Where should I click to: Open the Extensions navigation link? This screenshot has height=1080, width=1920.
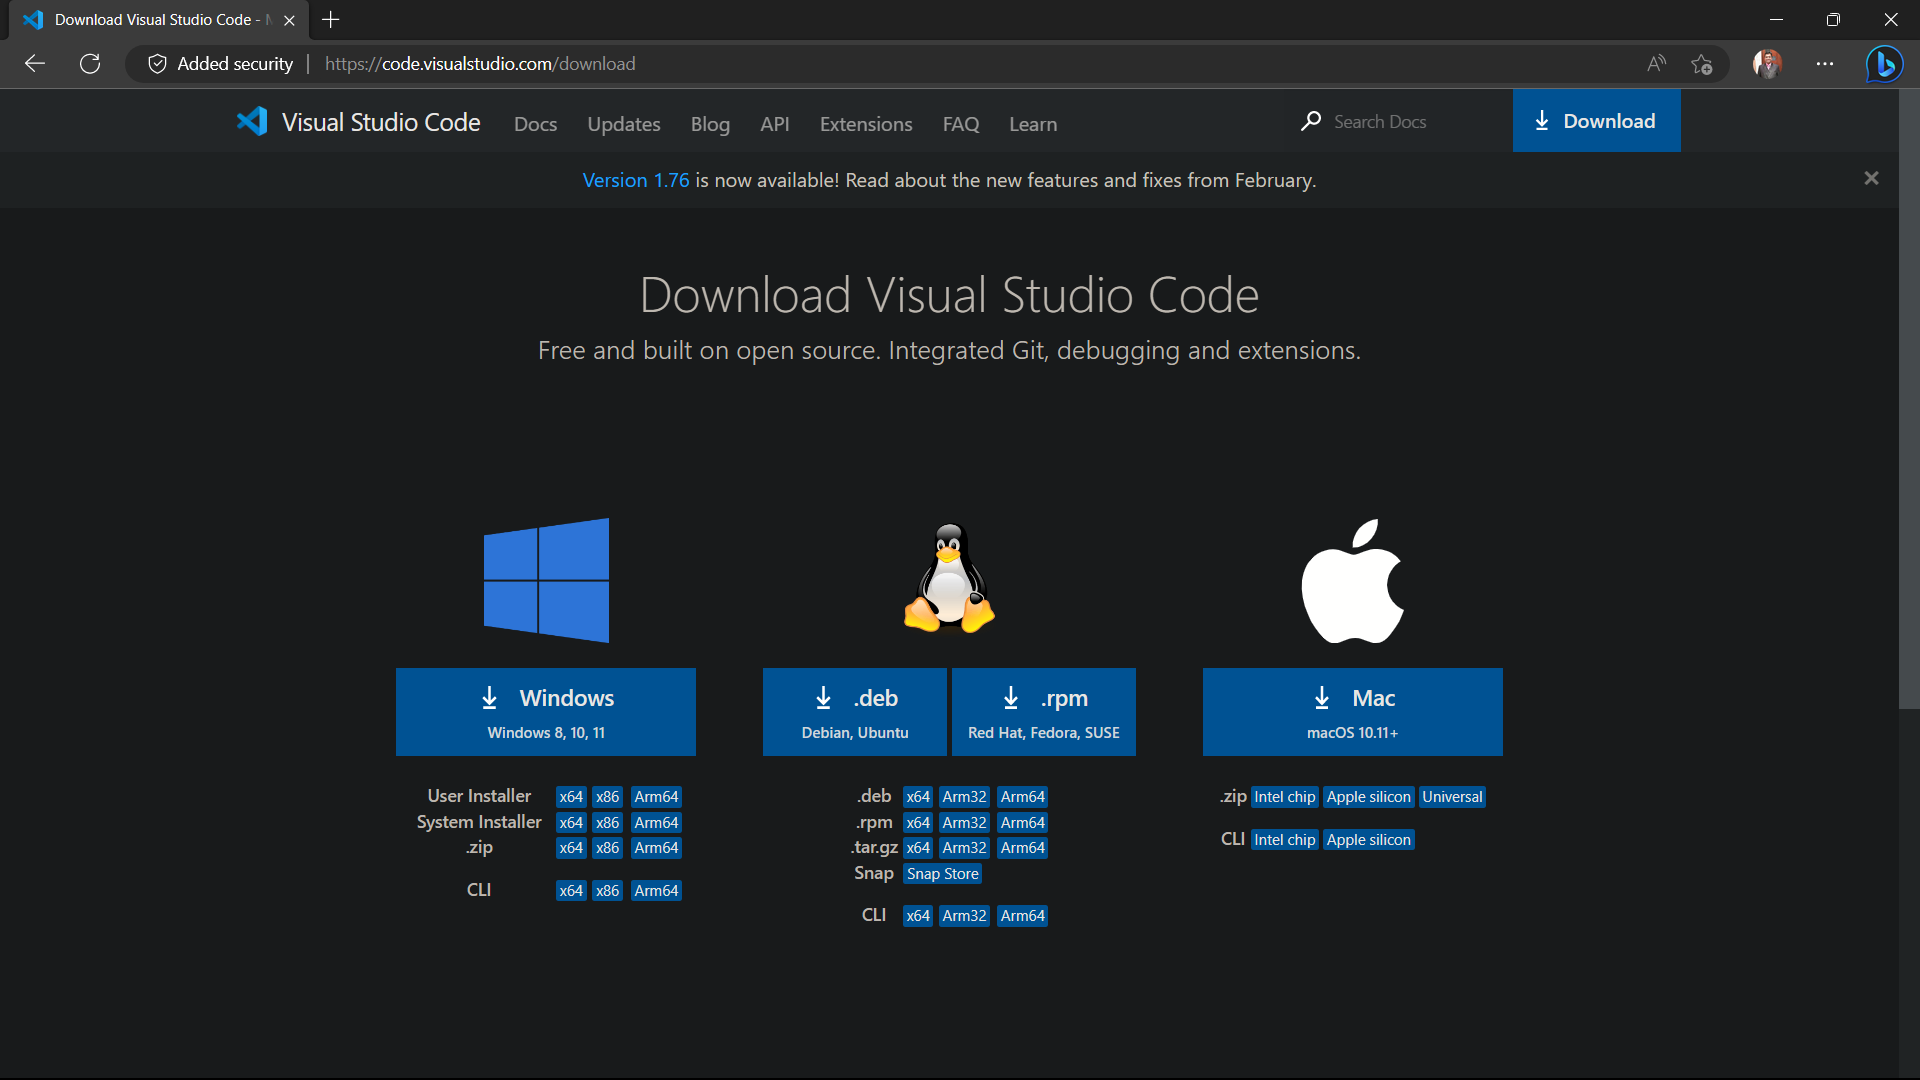pos(866,124)
